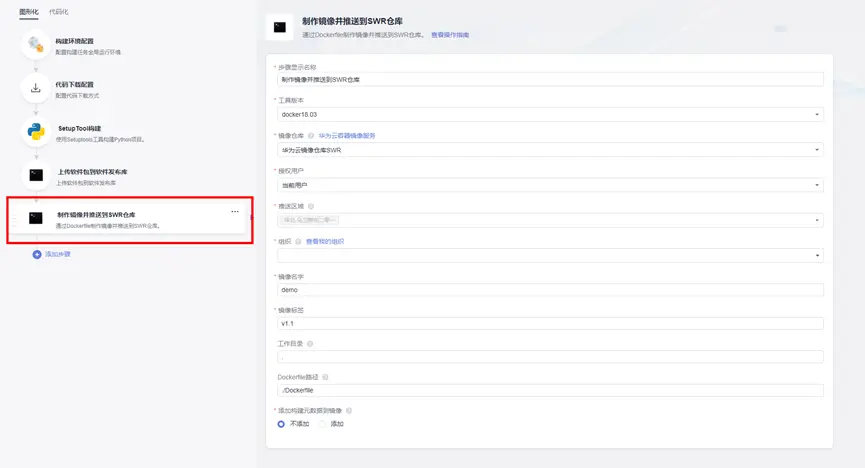Open the 构建环境配置 step icon
The width and height of the screenshot is (865, 468).
pos(36,45)
